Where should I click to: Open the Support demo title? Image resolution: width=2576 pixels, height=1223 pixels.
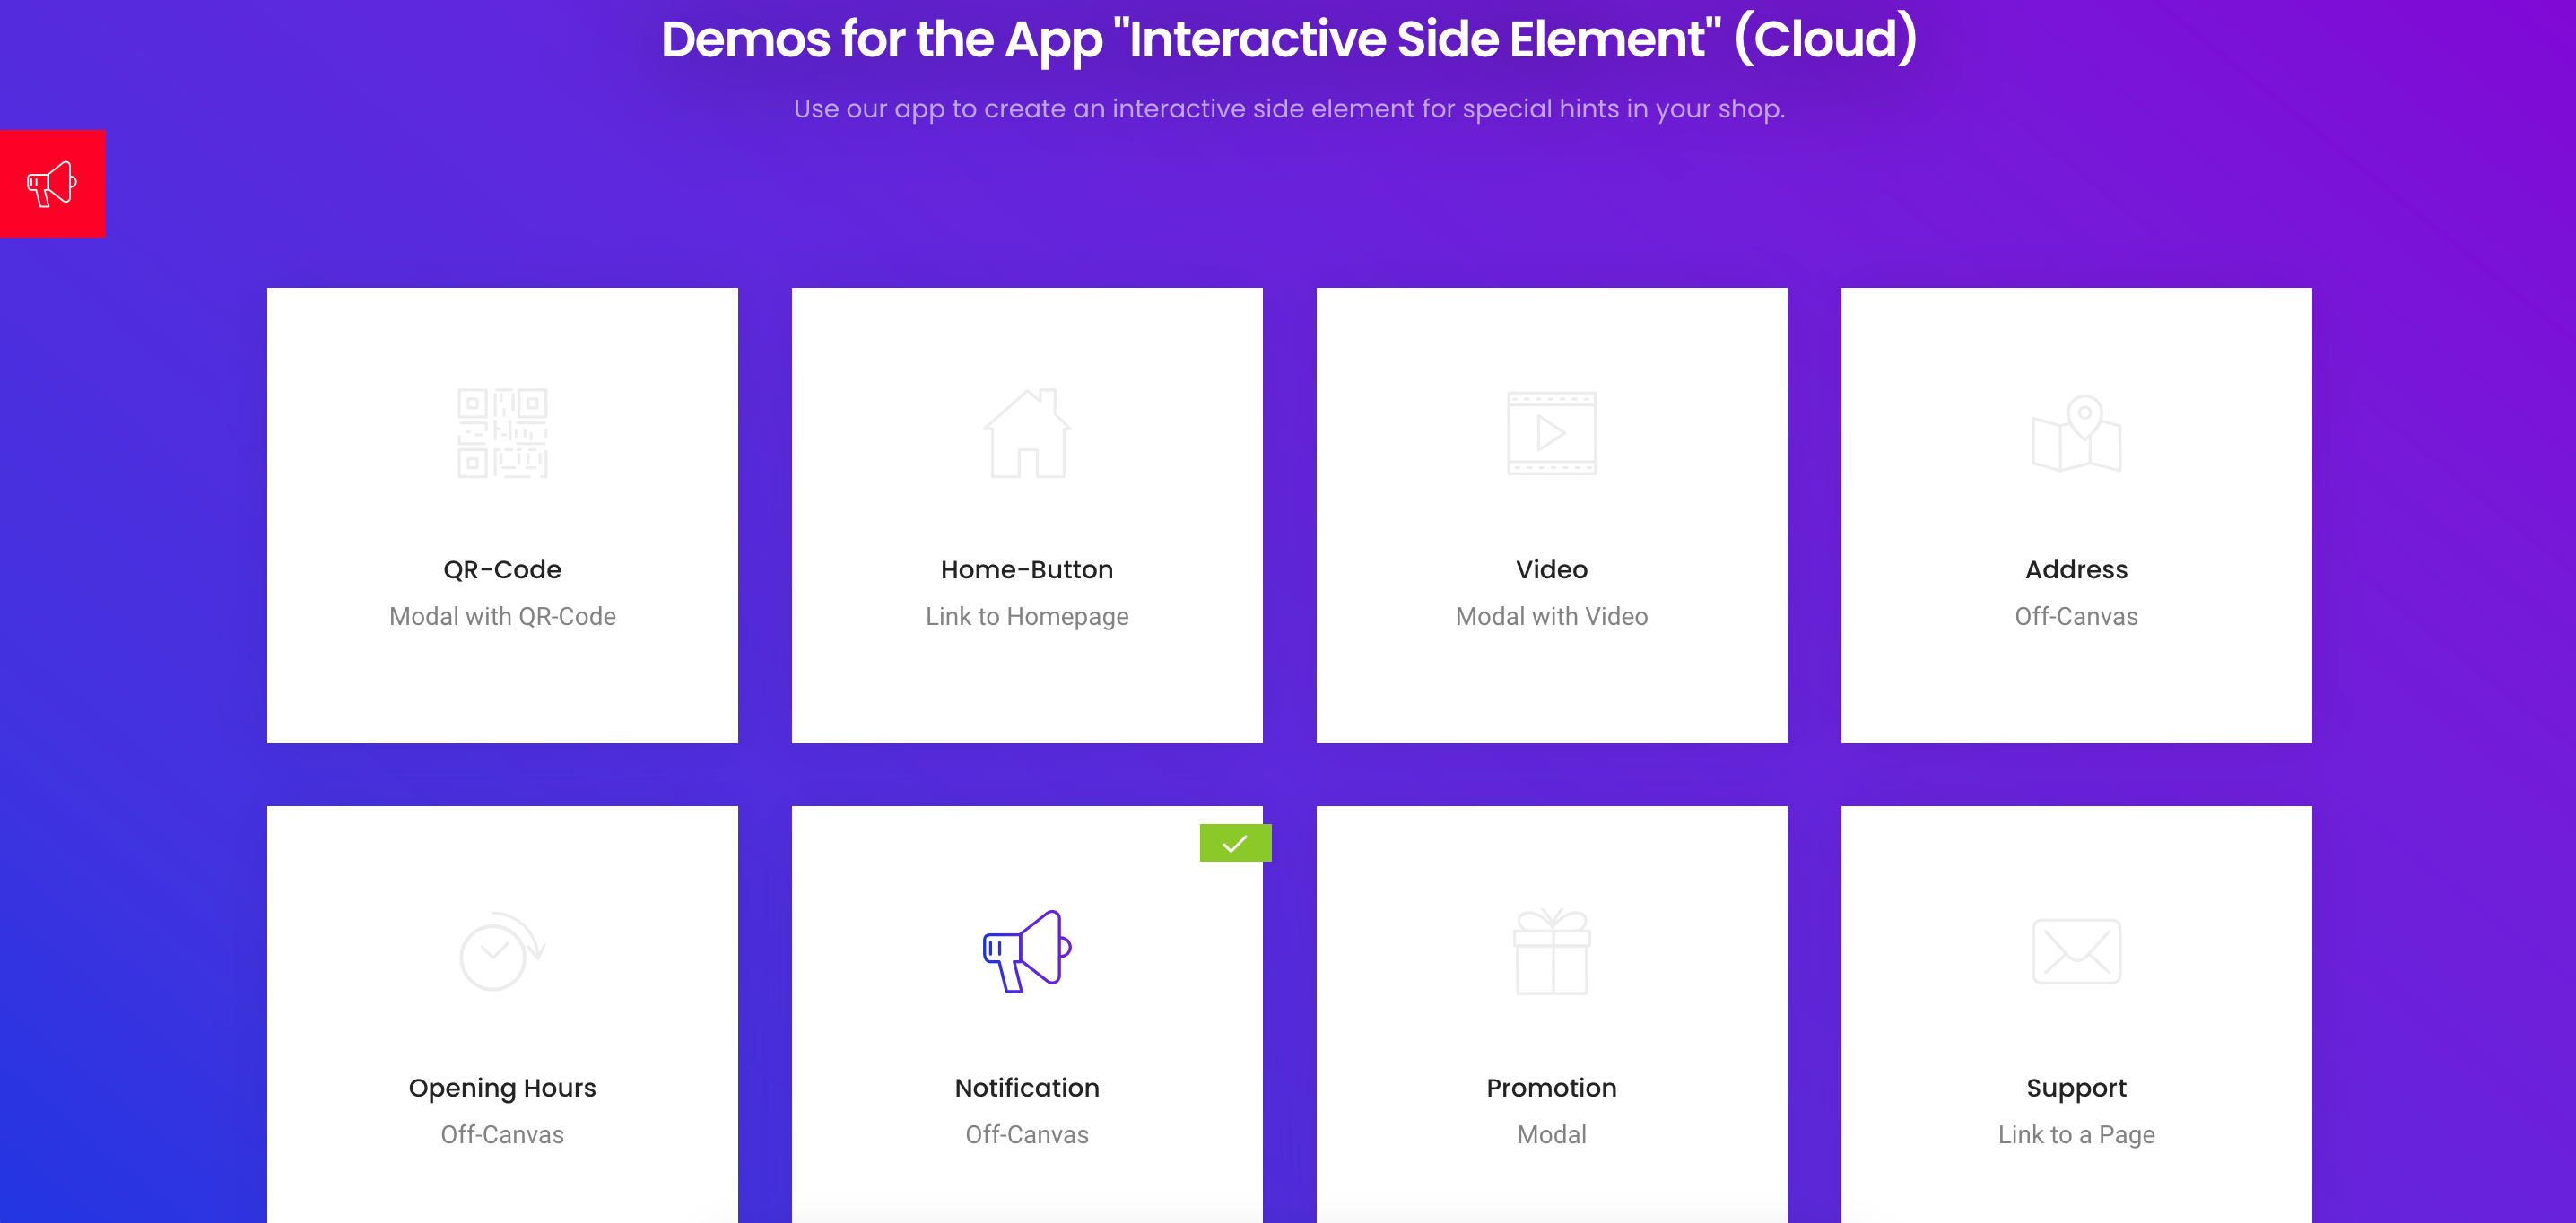[2076, 1088]
